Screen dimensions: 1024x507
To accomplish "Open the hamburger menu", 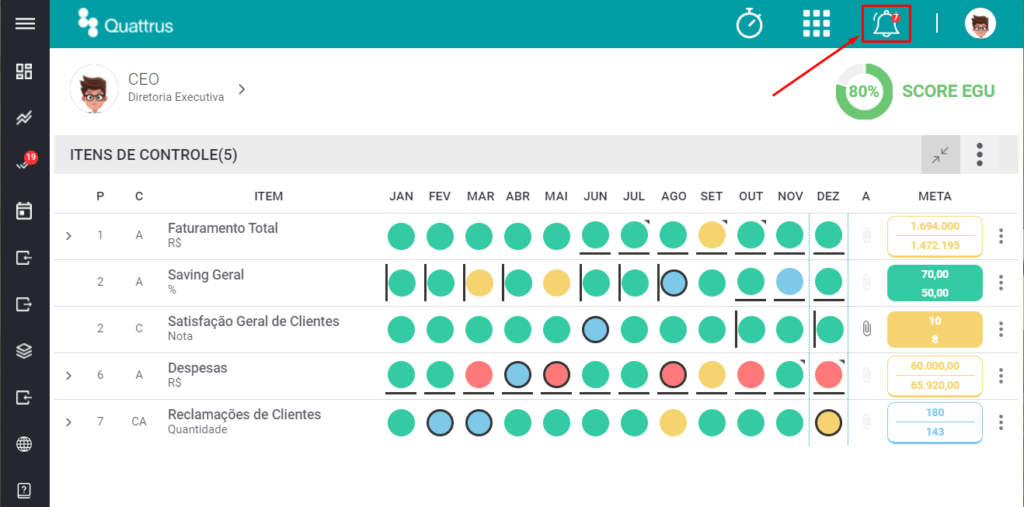I will pos(25,24).
